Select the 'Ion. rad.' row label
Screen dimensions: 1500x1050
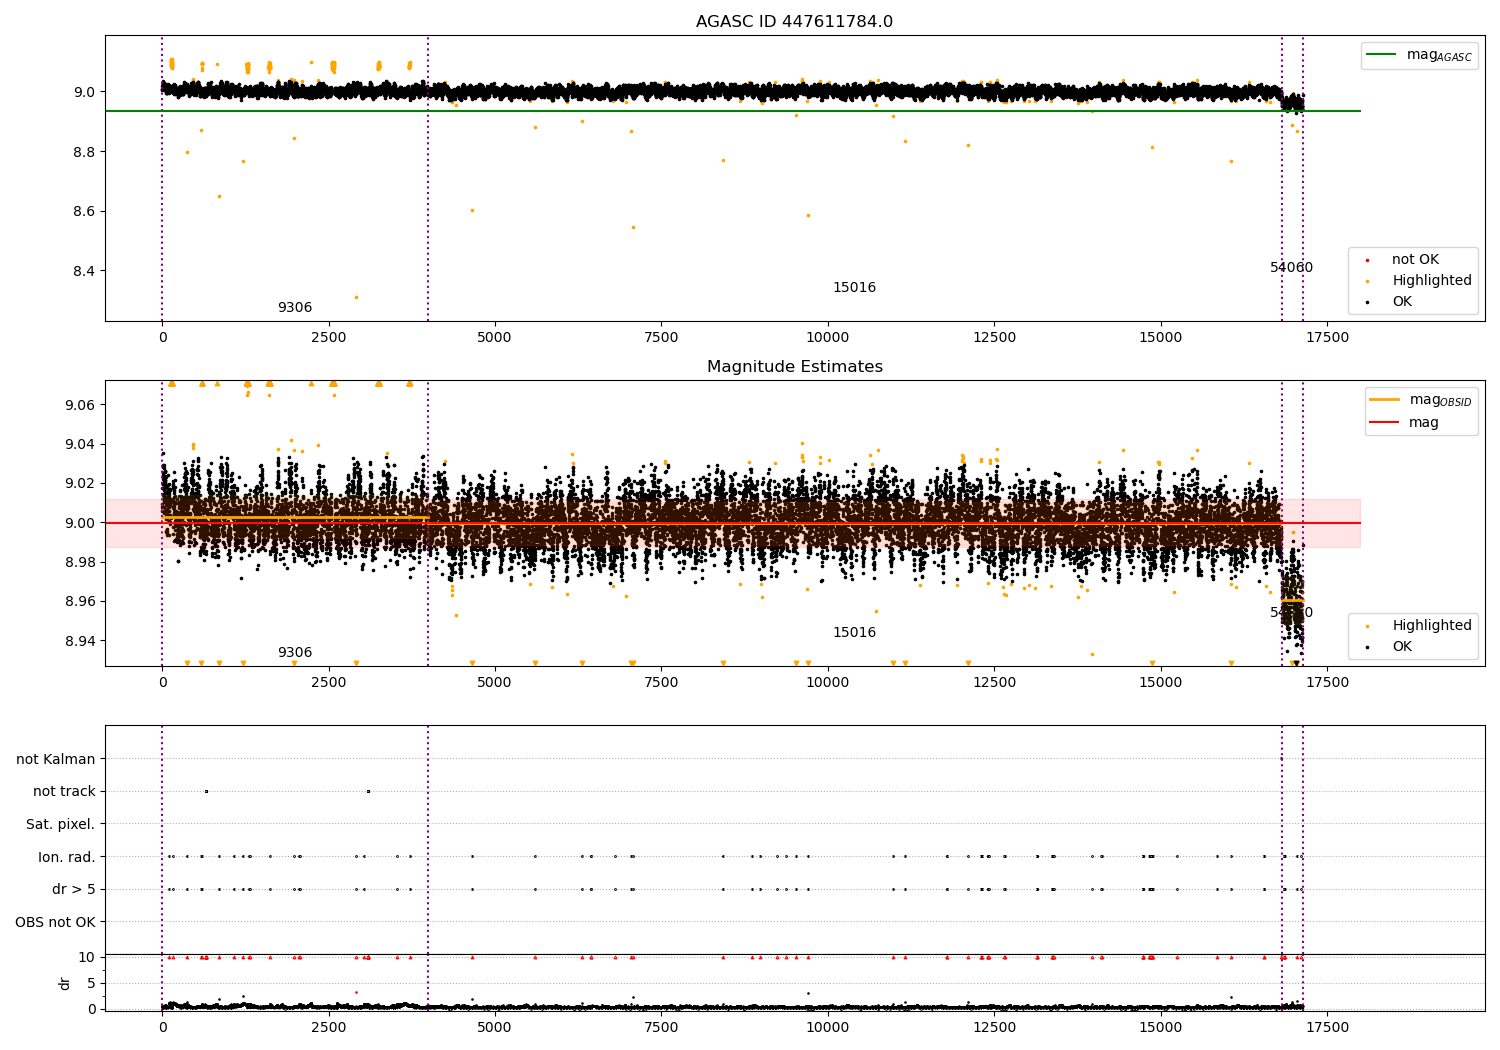coord(67,857)
